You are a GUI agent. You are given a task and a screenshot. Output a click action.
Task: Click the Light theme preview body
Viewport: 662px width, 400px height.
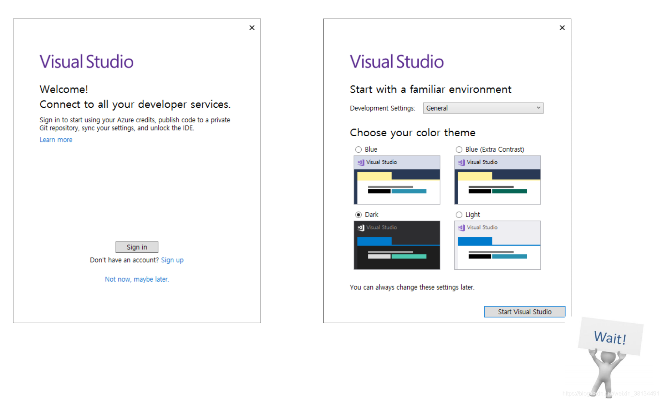[x=497, y=251]
